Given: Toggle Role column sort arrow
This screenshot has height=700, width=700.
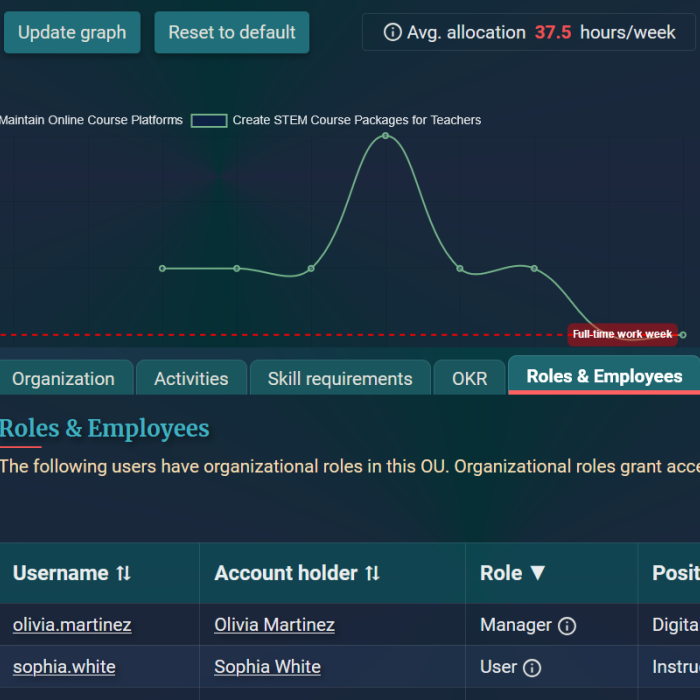Looking at the screenshot, I should [538, 573].
